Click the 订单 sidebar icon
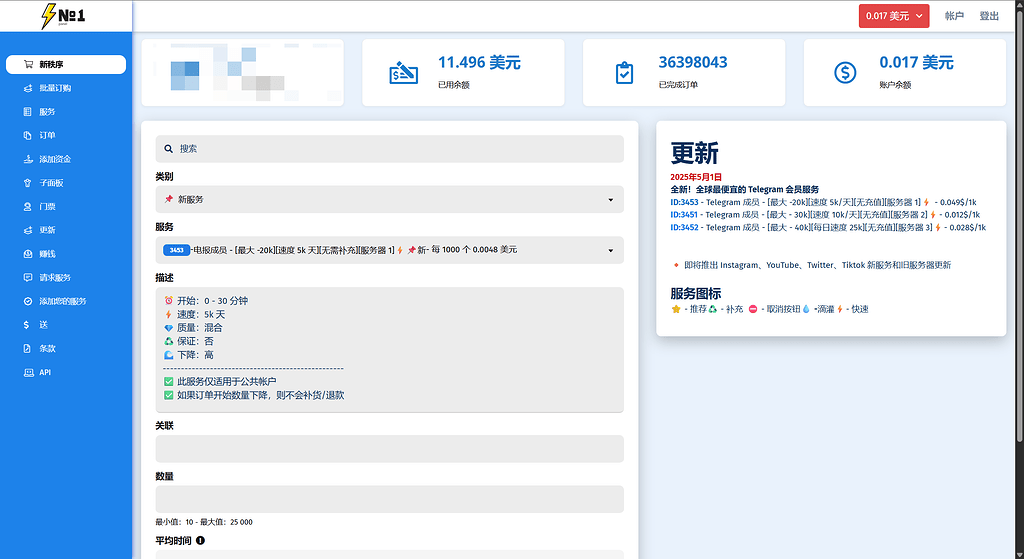The image size is (1024, 559). (x=27, y=135)
